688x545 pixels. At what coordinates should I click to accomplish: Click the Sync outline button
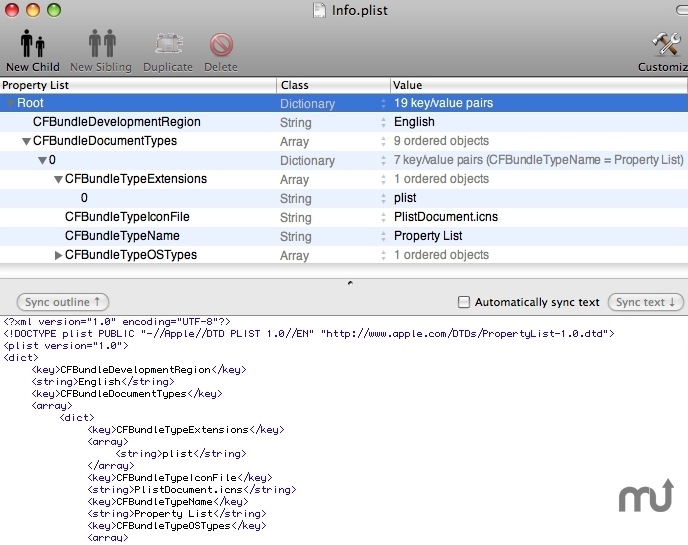click(63, 302)
